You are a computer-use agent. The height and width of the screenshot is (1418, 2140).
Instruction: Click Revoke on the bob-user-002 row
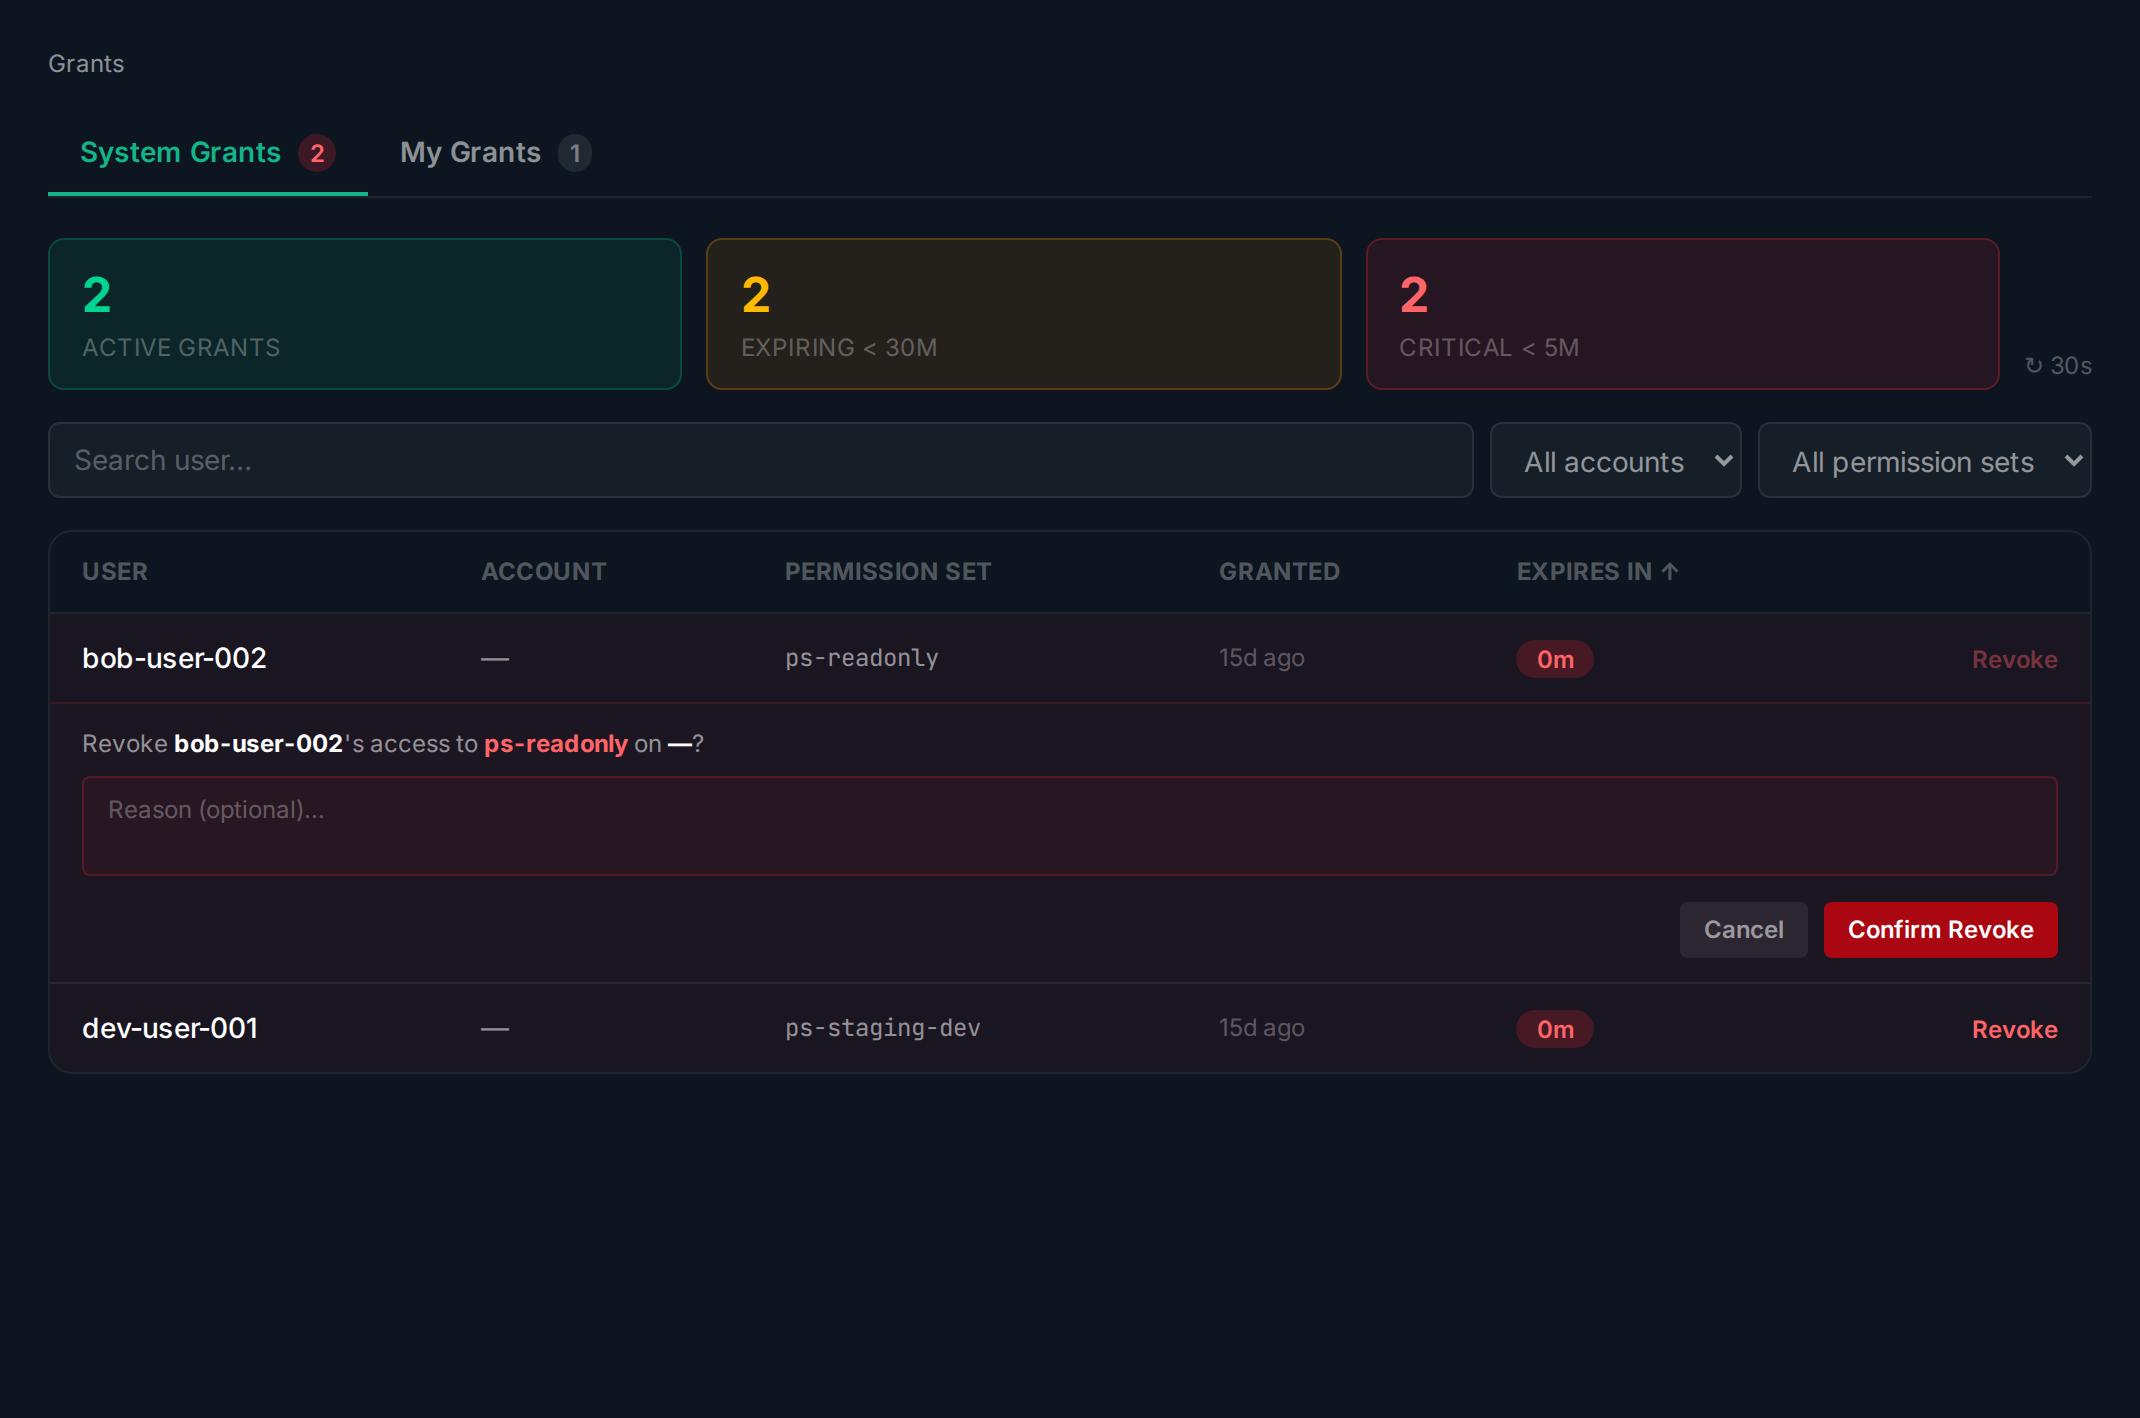pyautogui.click(x=2014, y=659)
